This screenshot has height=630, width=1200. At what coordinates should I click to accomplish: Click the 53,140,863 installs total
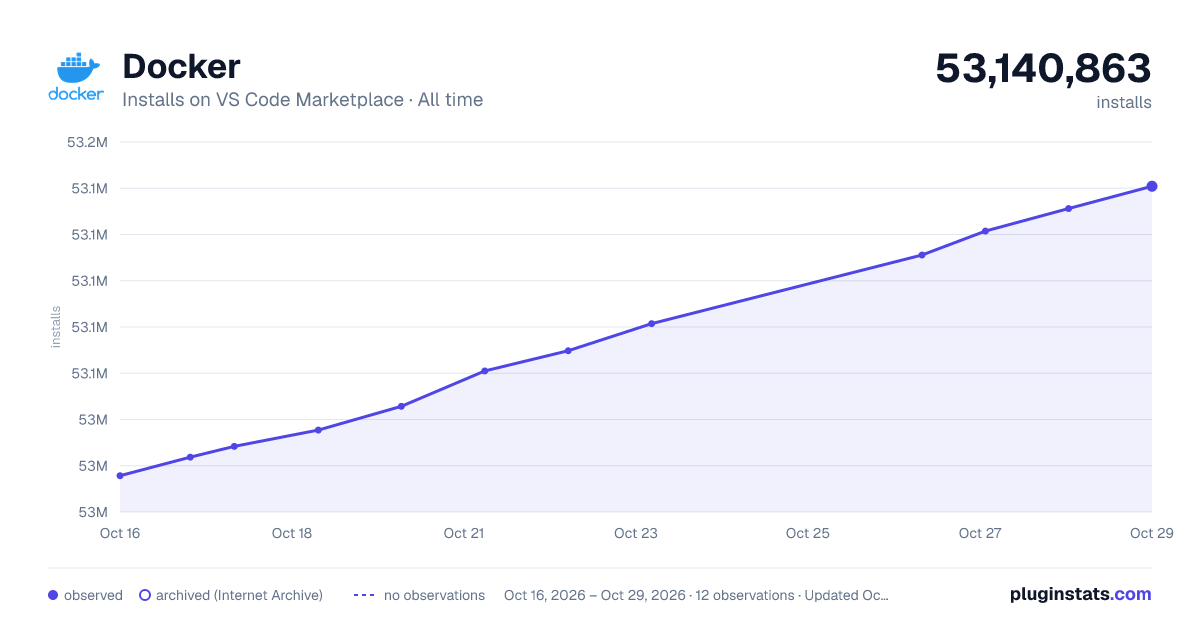(x=1043, y=68)
